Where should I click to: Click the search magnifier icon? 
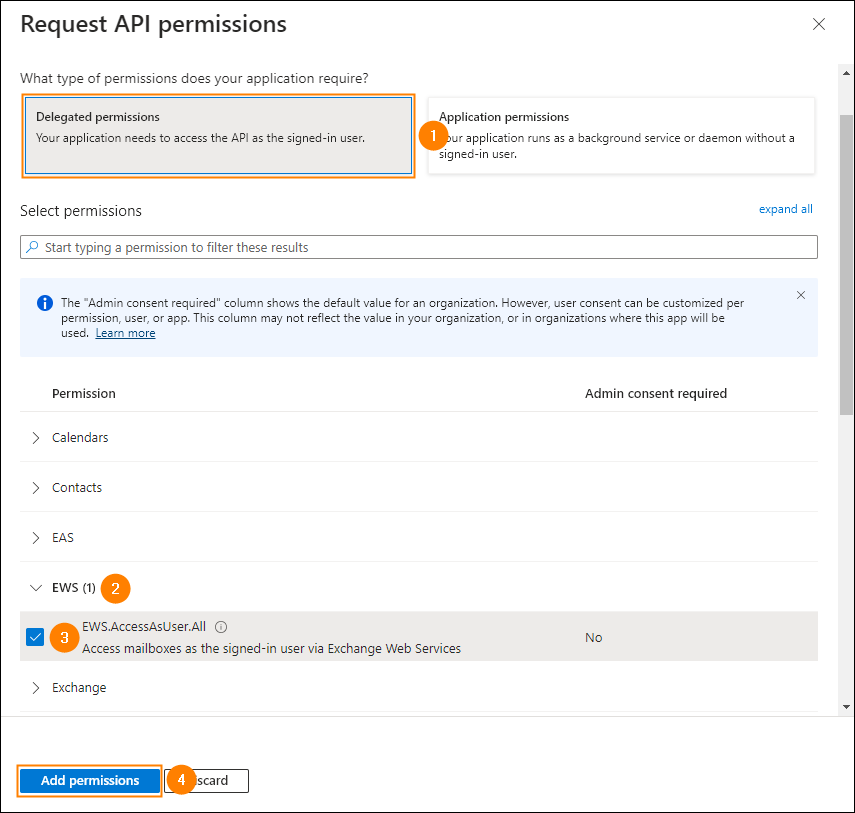[x=33, y=246]
